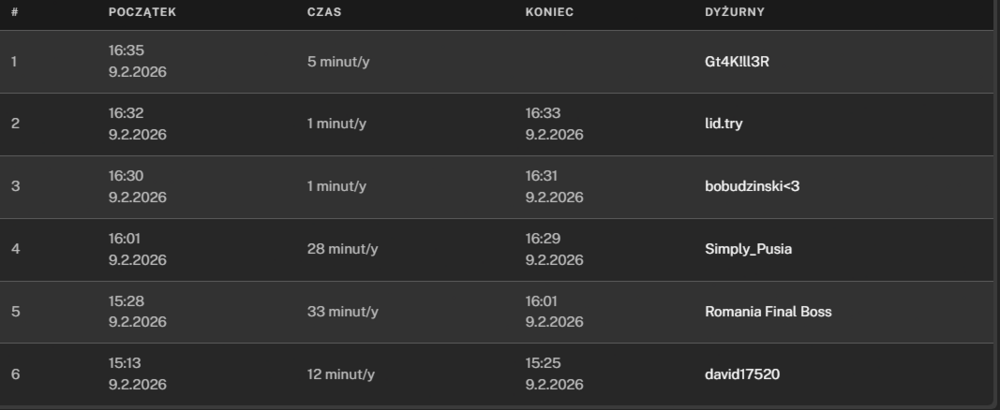Click the 12 minut/y duration

340,375
